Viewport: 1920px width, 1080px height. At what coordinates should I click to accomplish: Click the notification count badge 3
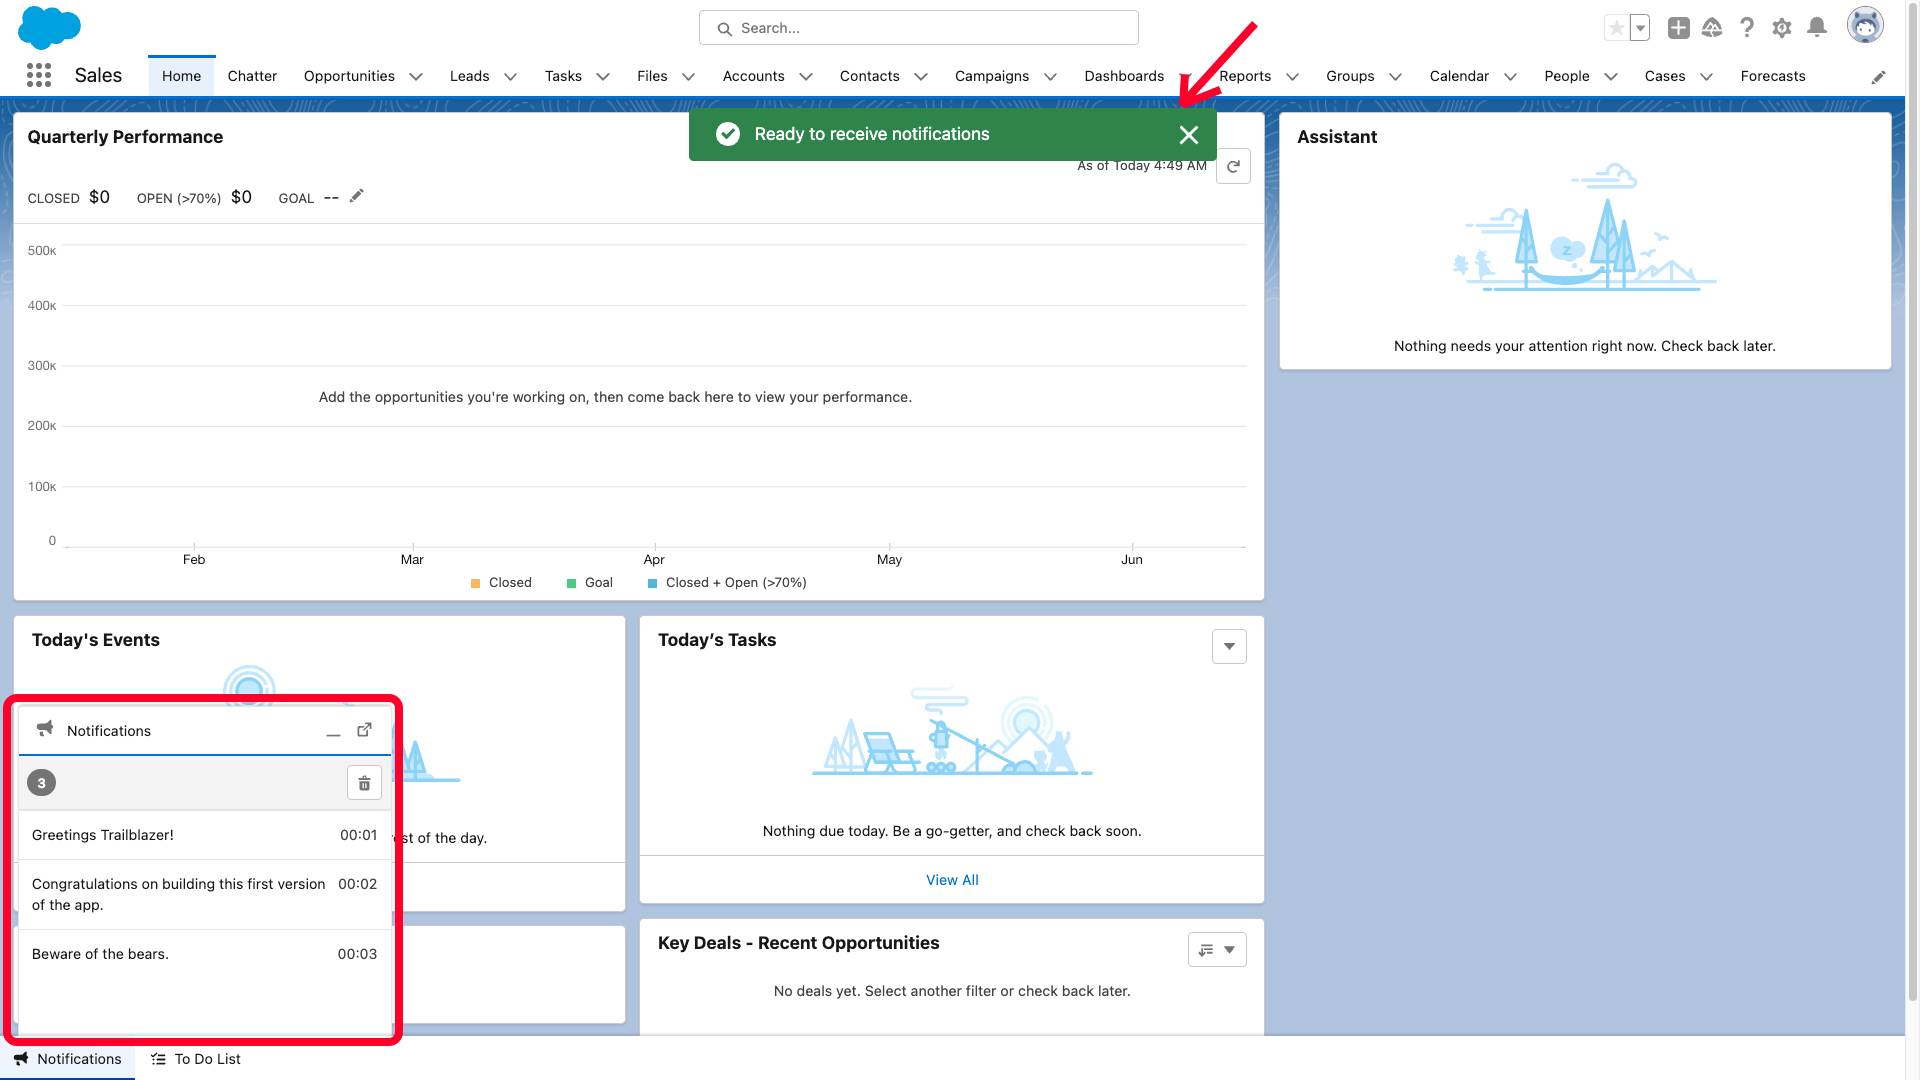pos(41,783)
